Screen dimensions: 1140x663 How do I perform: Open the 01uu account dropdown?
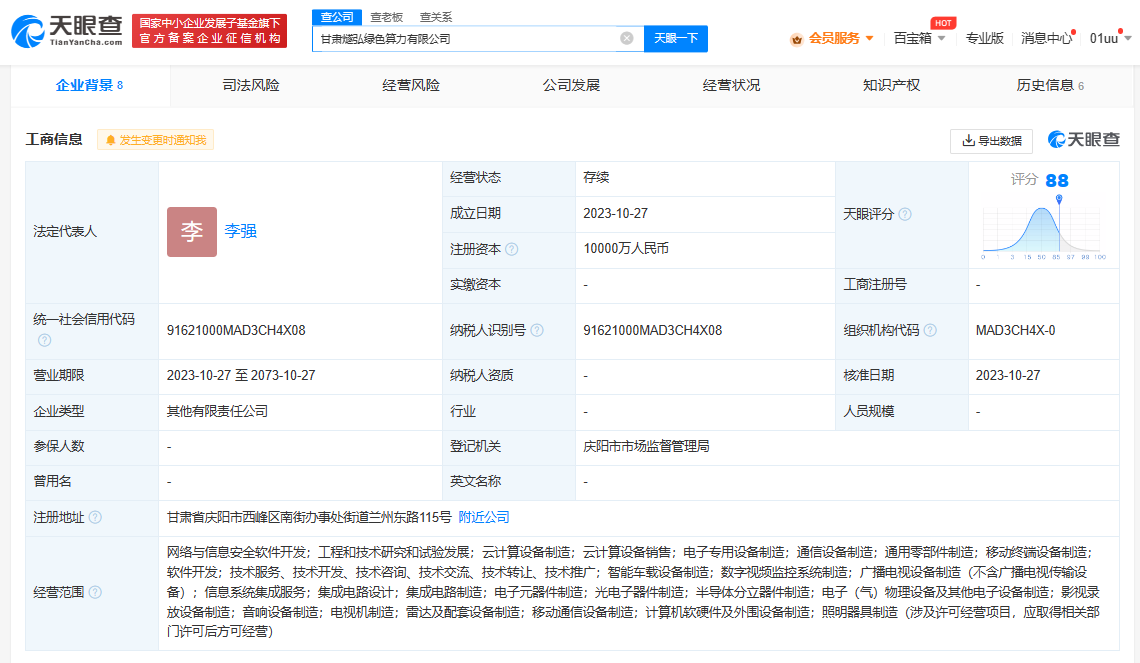coord(1110,38)
